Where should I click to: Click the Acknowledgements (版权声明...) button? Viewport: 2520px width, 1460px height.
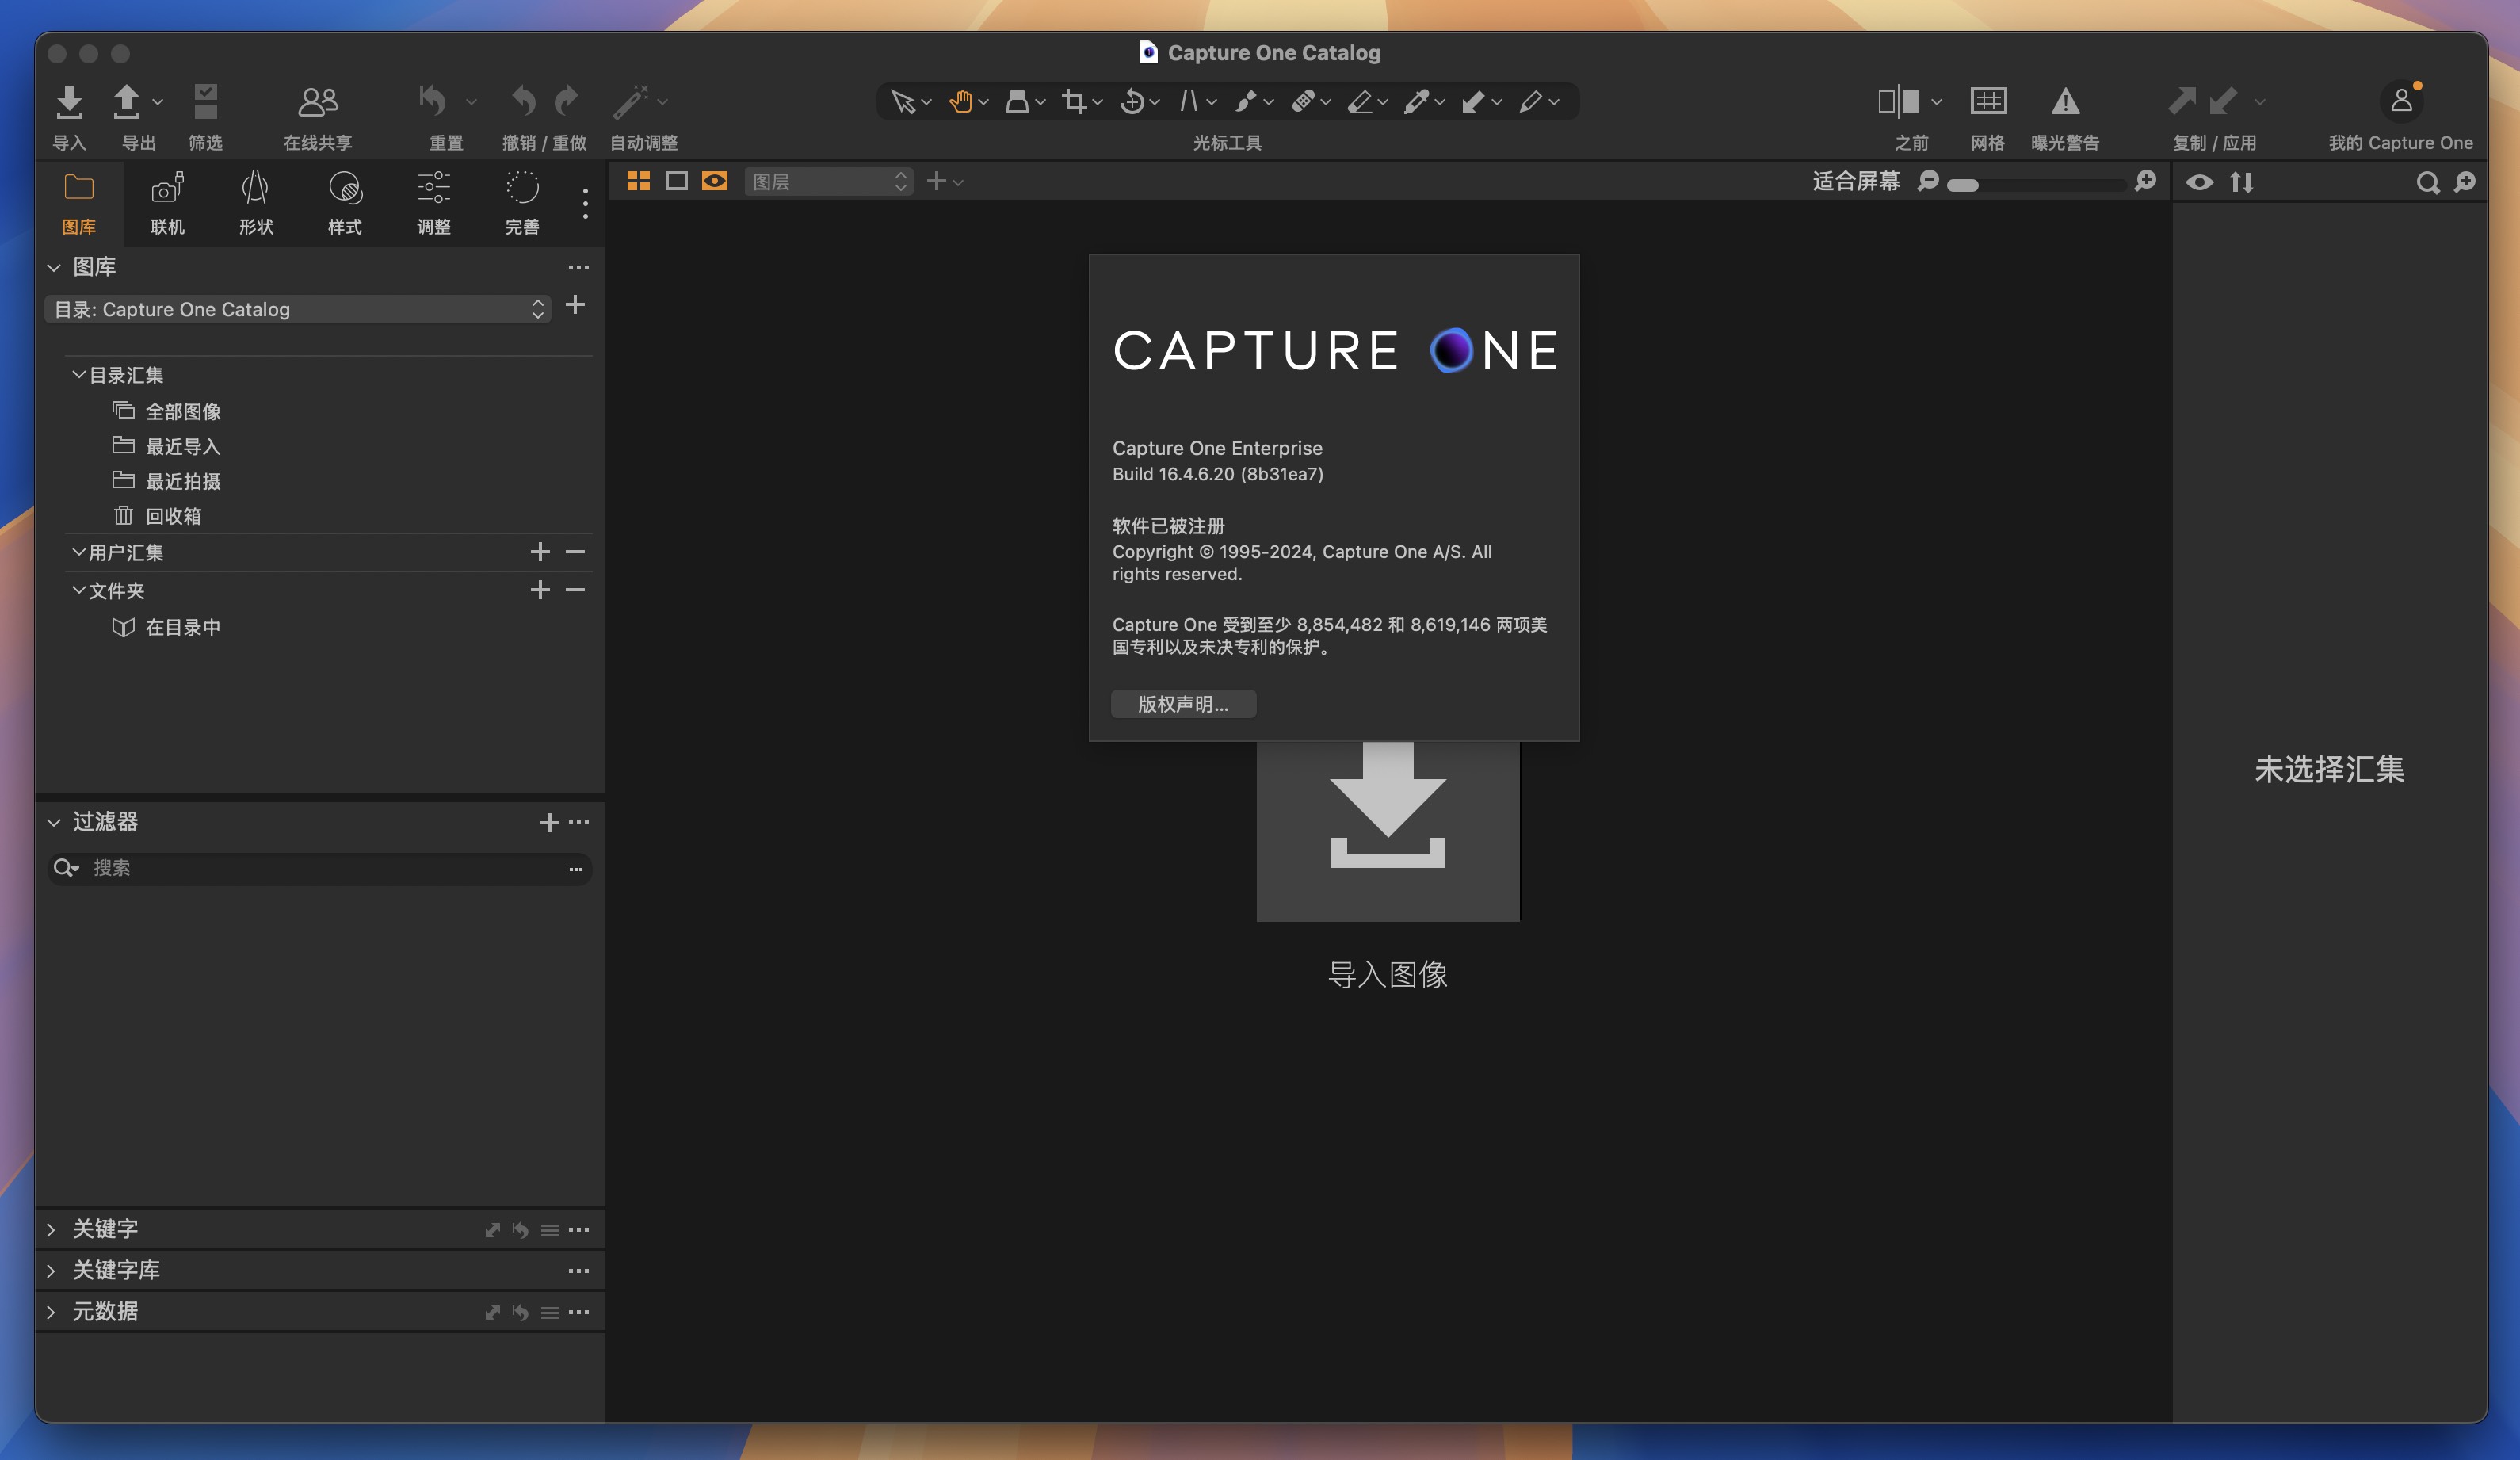click(1183, 704)
